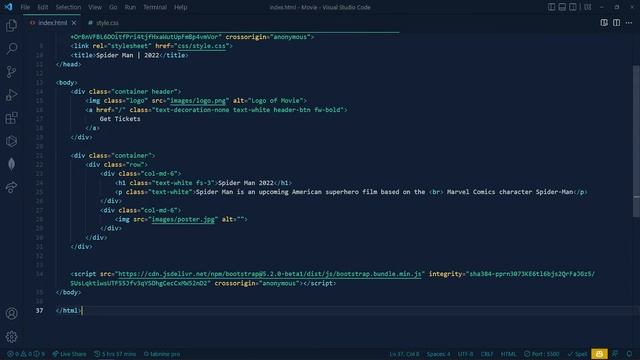Screen dimensions: 640x360
Task: Change language mode HTML
Action: coord(508,354)
